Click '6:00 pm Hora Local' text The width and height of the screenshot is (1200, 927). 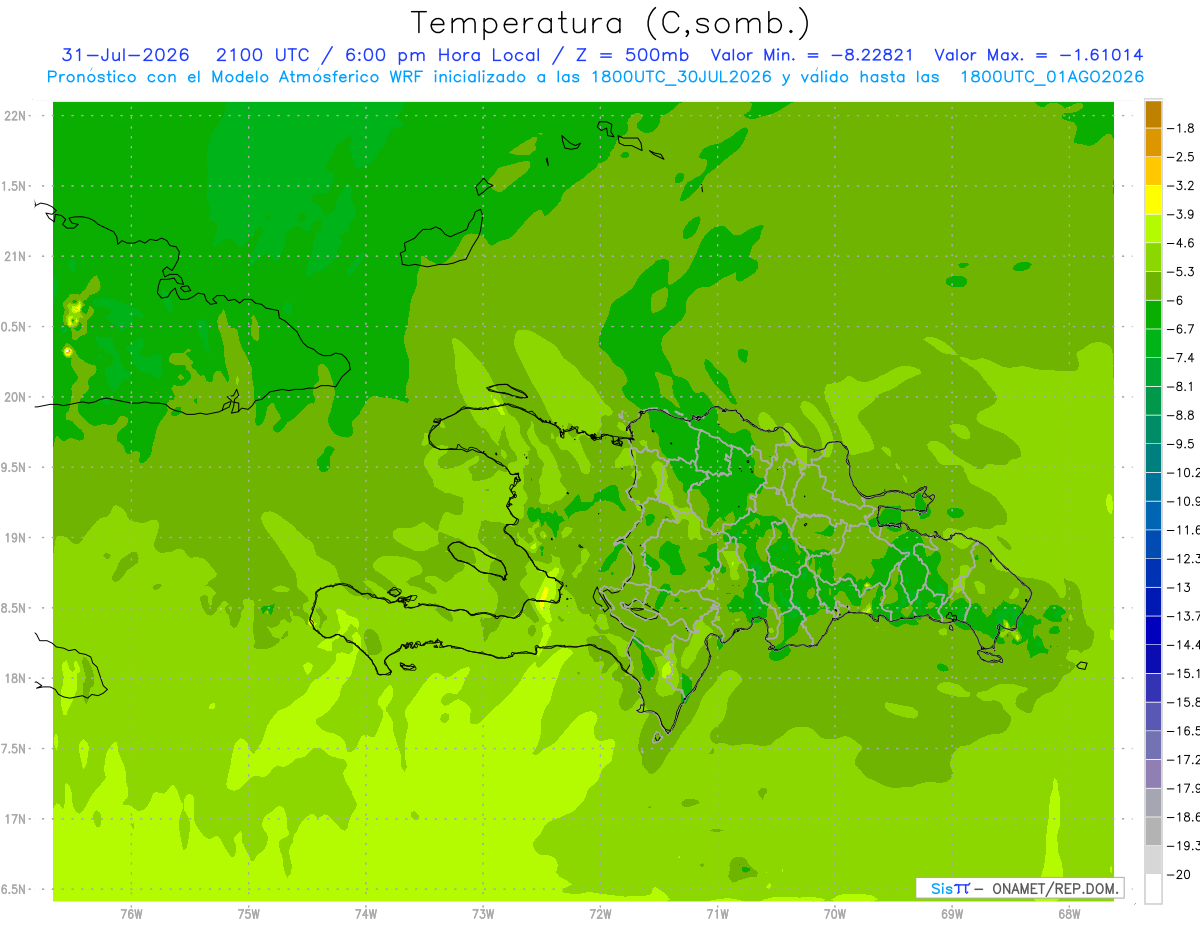[442, 55]
